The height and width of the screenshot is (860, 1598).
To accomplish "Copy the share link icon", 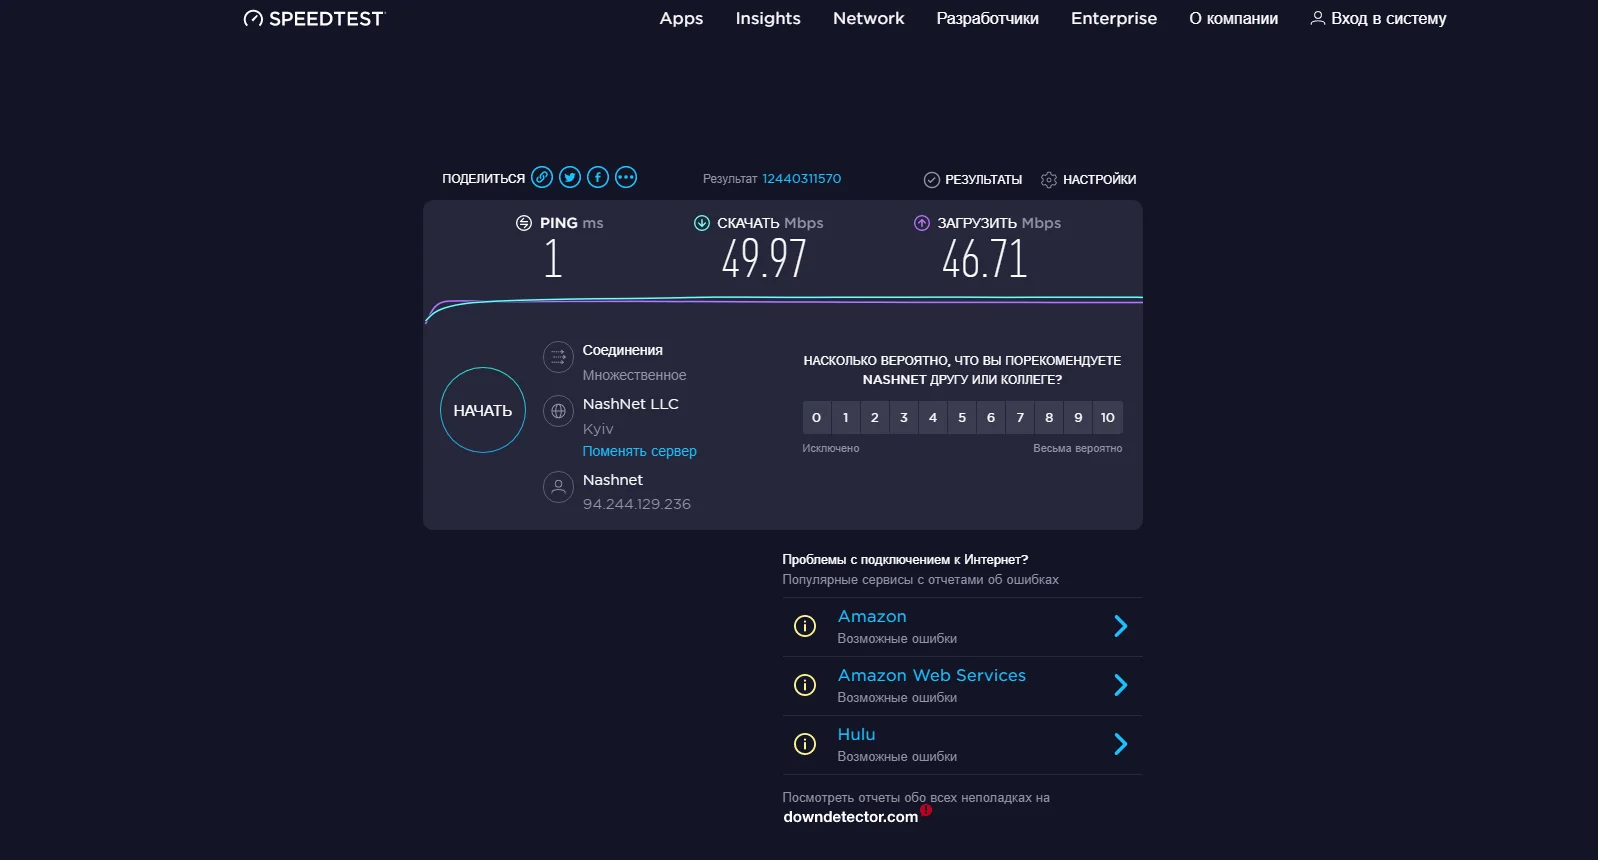I will [x=542, y=178].
